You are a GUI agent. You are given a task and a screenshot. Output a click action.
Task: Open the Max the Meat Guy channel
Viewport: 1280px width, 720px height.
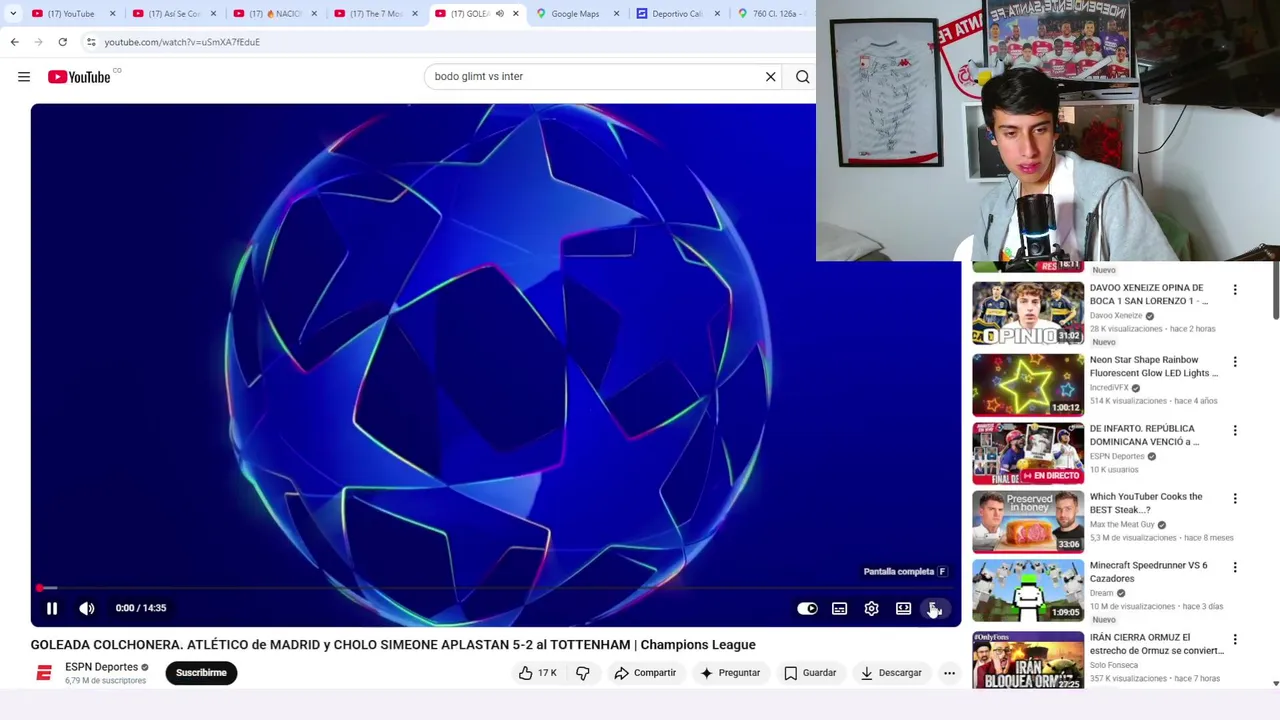(x=1122, y=525)
